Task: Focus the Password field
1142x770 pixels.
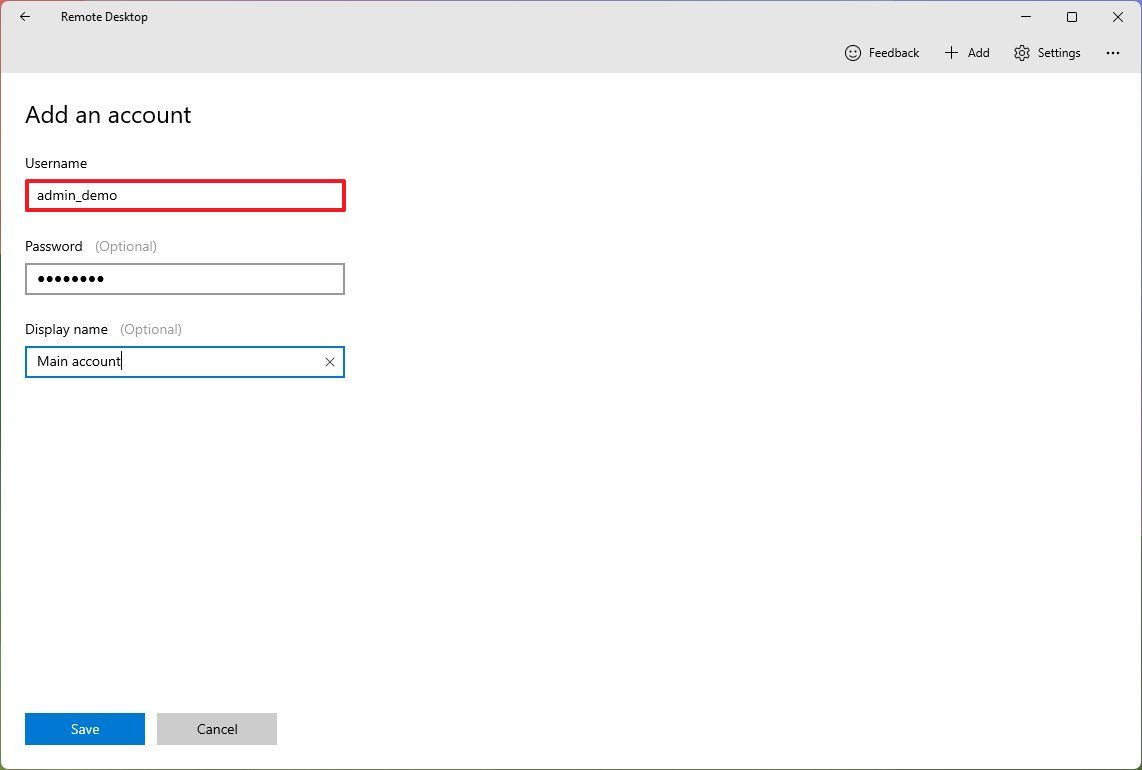Action: pos(185,278)
